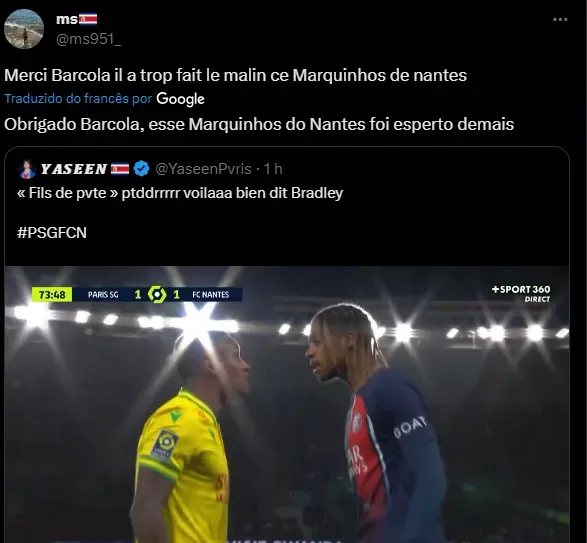The width and height of the screenshot is (587, 543).
Task: Click the YASEEN small profile avatar
Action: (x=27, y=169)
